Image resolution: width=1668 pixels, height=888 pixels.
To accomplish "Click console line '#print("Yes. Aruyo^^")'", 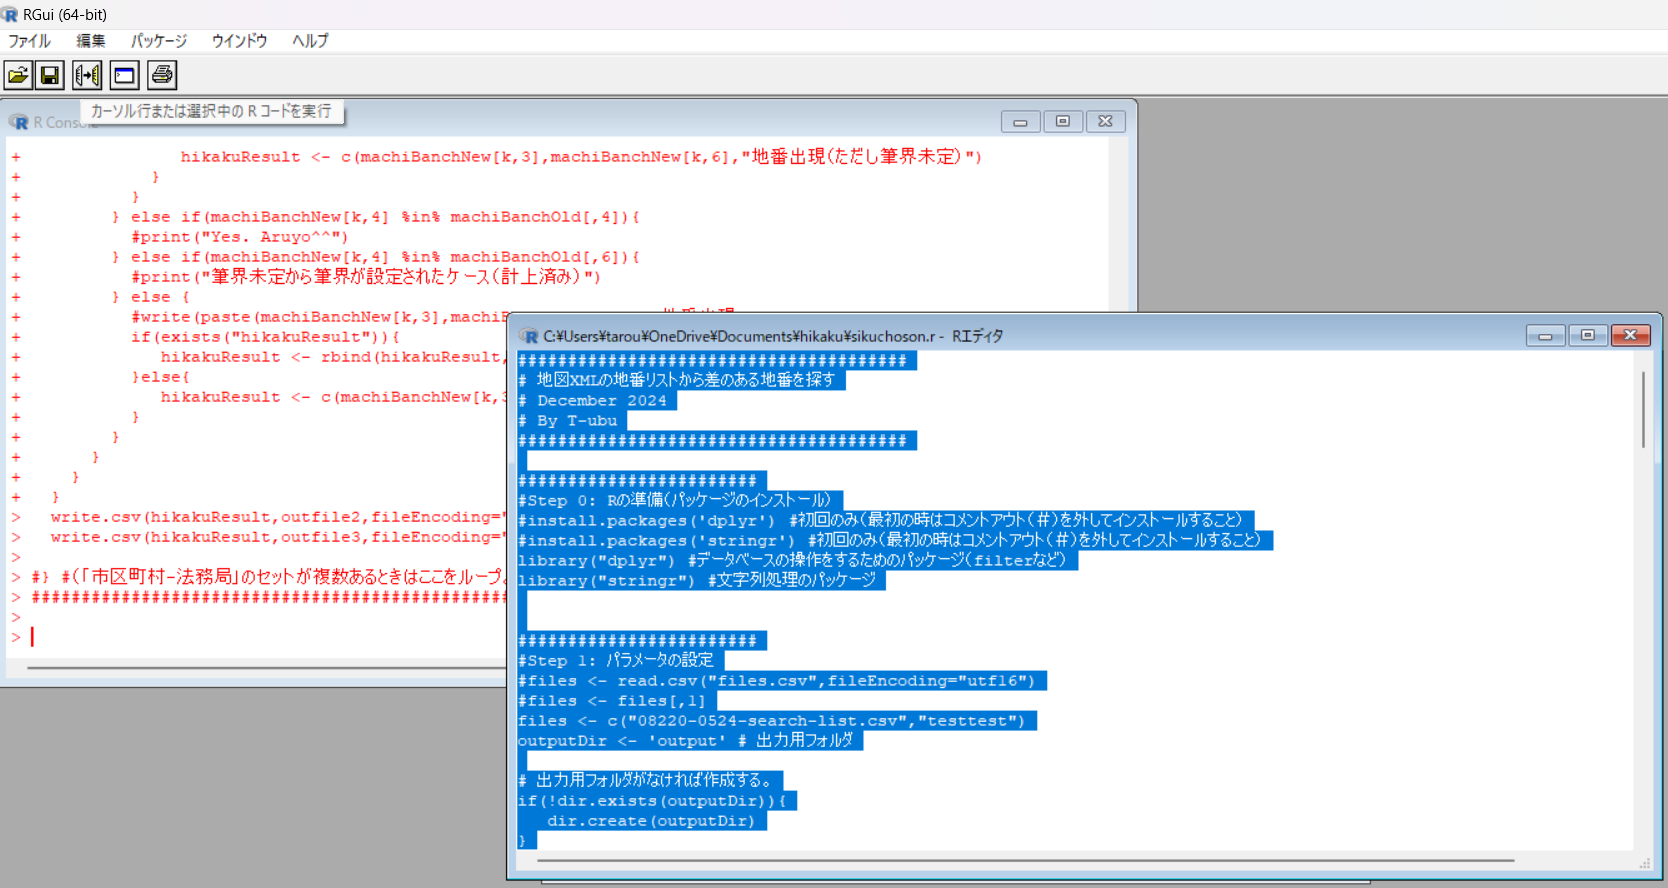I will [x=239, y=237].
